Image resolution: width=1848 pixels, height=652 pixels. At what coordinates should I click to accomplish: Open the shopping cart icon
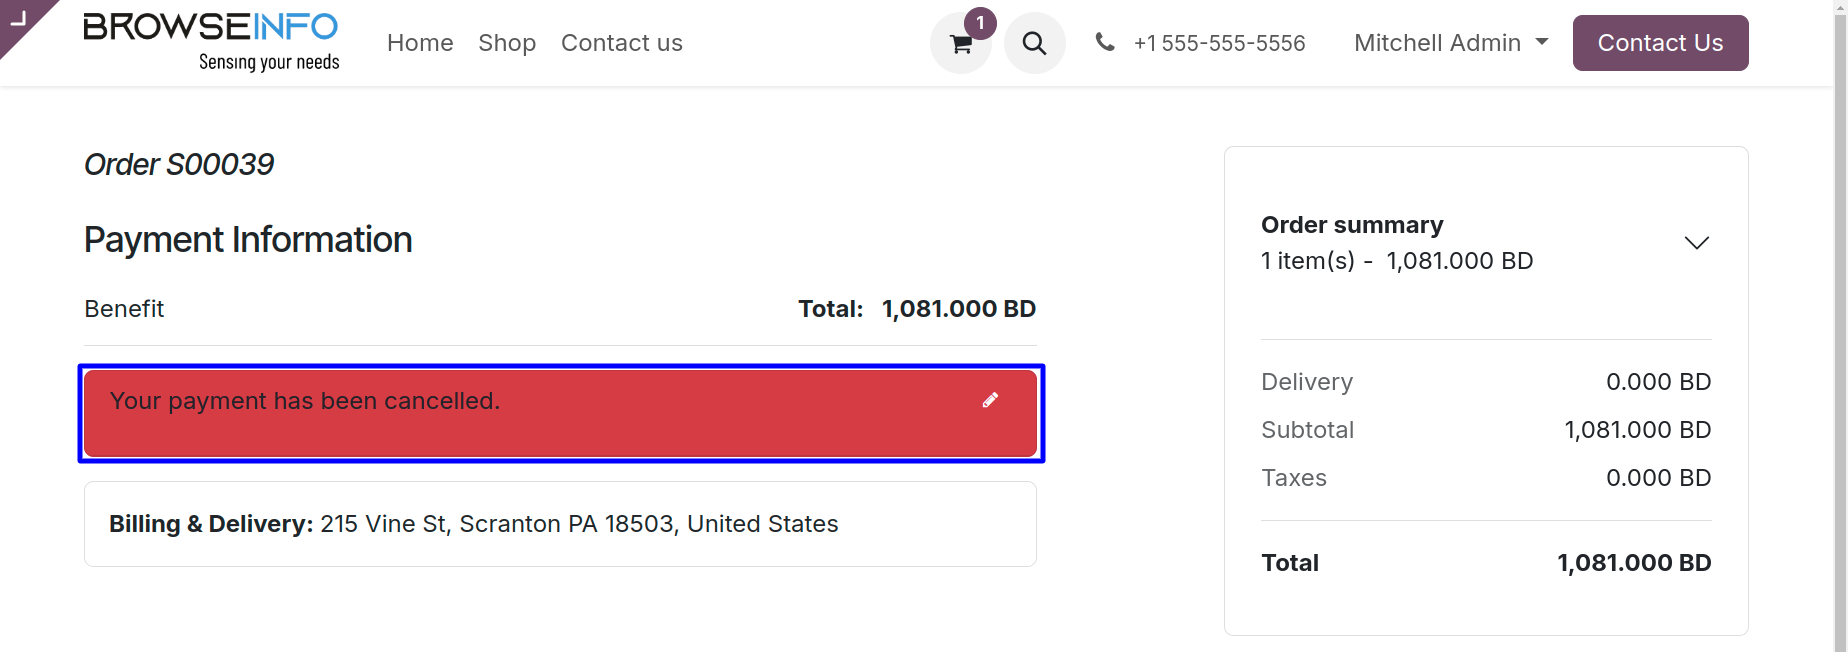coord(960,44)
